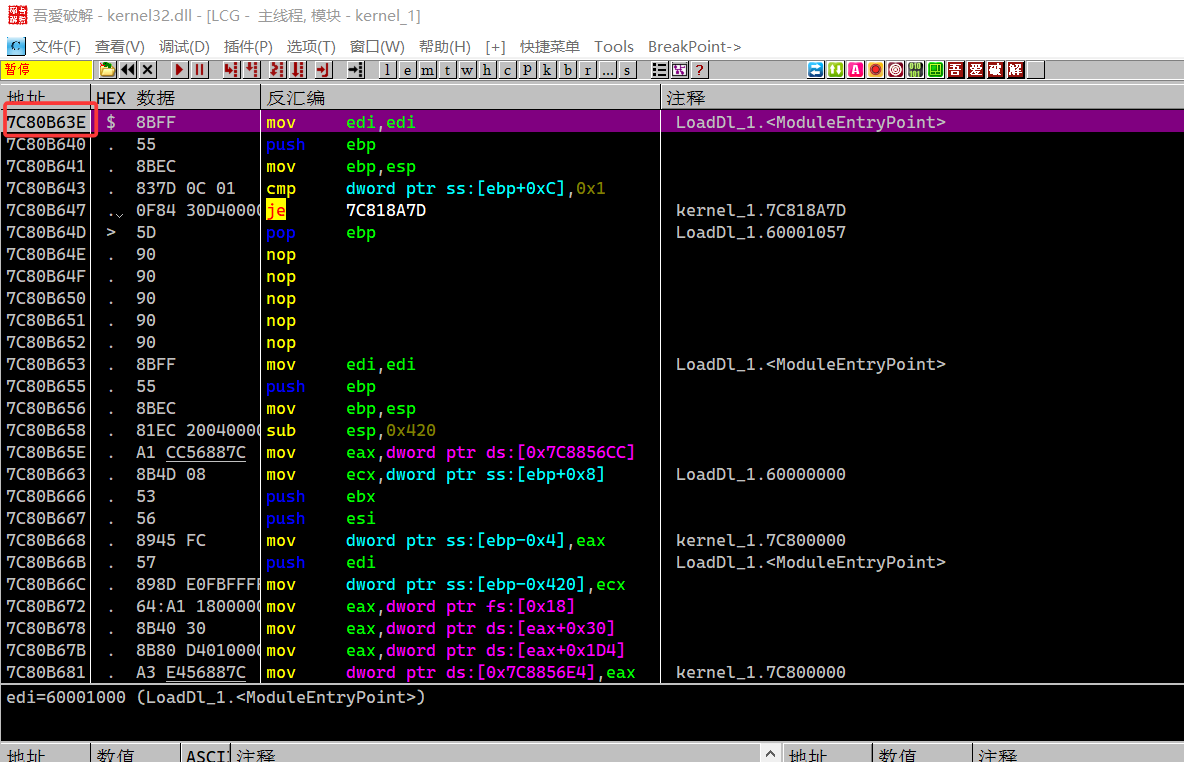
Task: Pause execution with the red pause icon
Action: [200, 70]
